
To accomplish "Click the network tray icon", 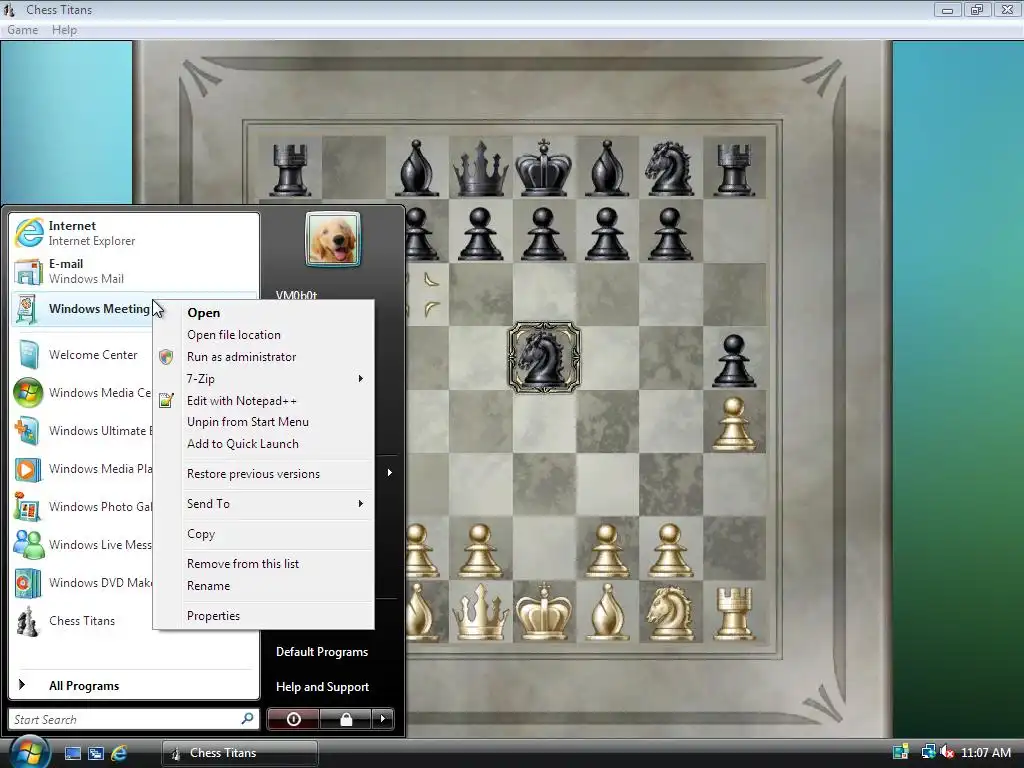I will coord(928,753).
